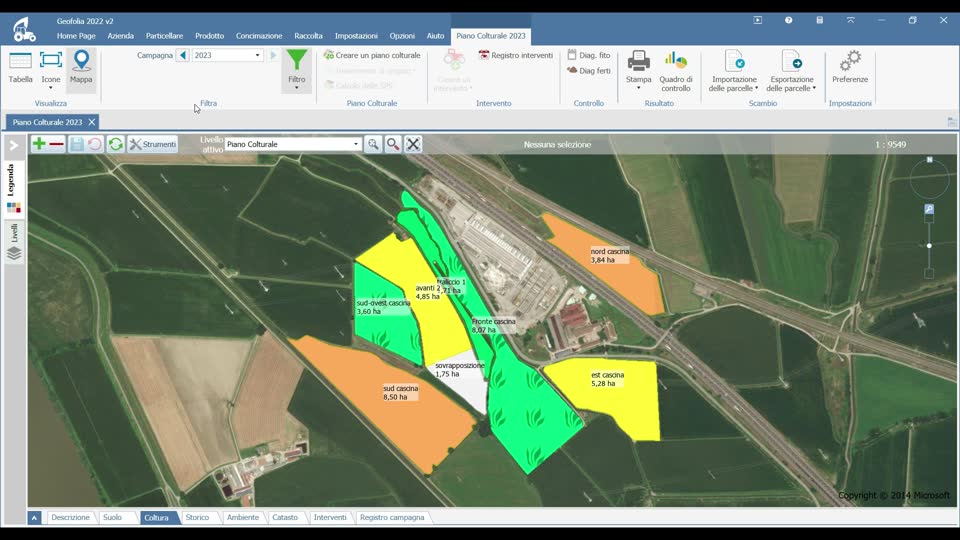
Task: Open Strumenti tools button
Action: pos(153,144)
